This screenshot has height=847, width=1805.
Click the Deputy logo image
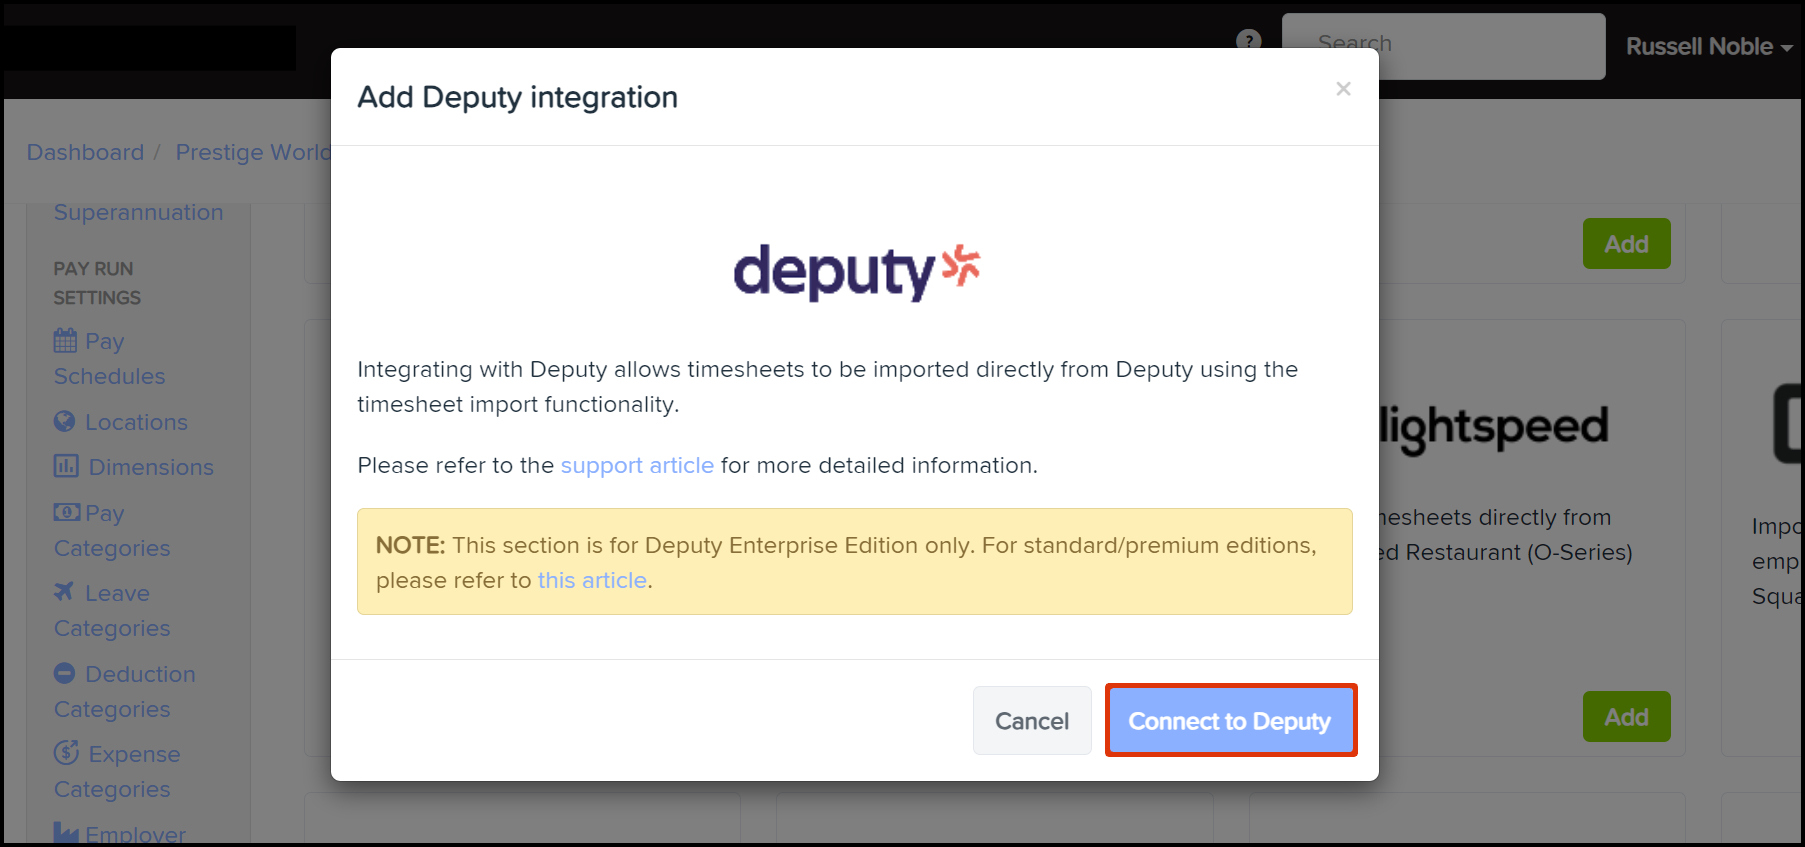point(856,272)
